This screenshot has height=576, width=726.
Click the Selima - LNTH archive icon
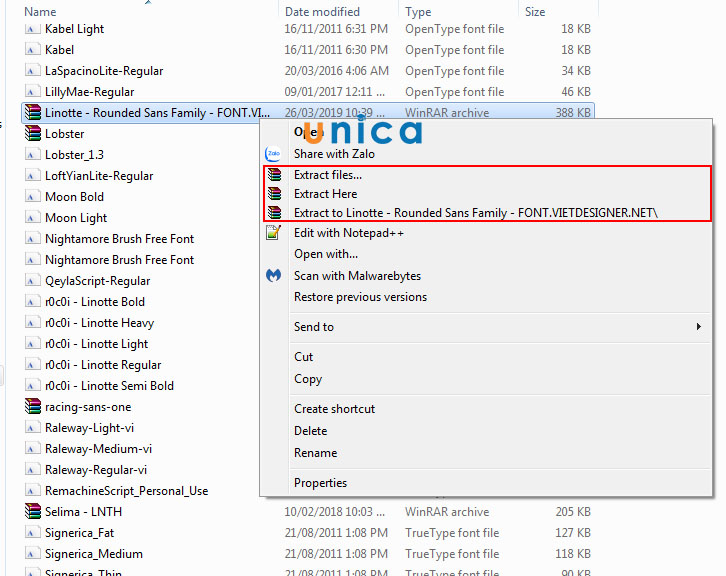[x=33, y=512]
